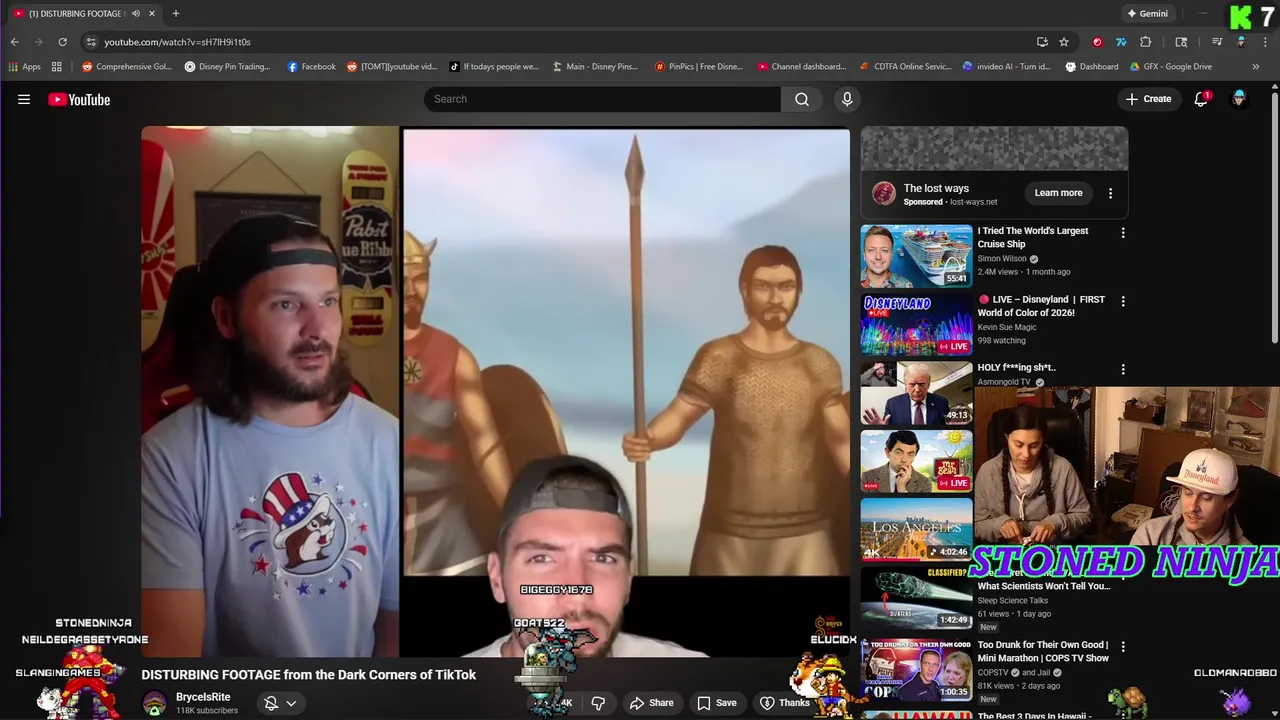Screen dimensions: 1280x720
Task: Open YouTube notifications bell
Action: click(1201, 99)
